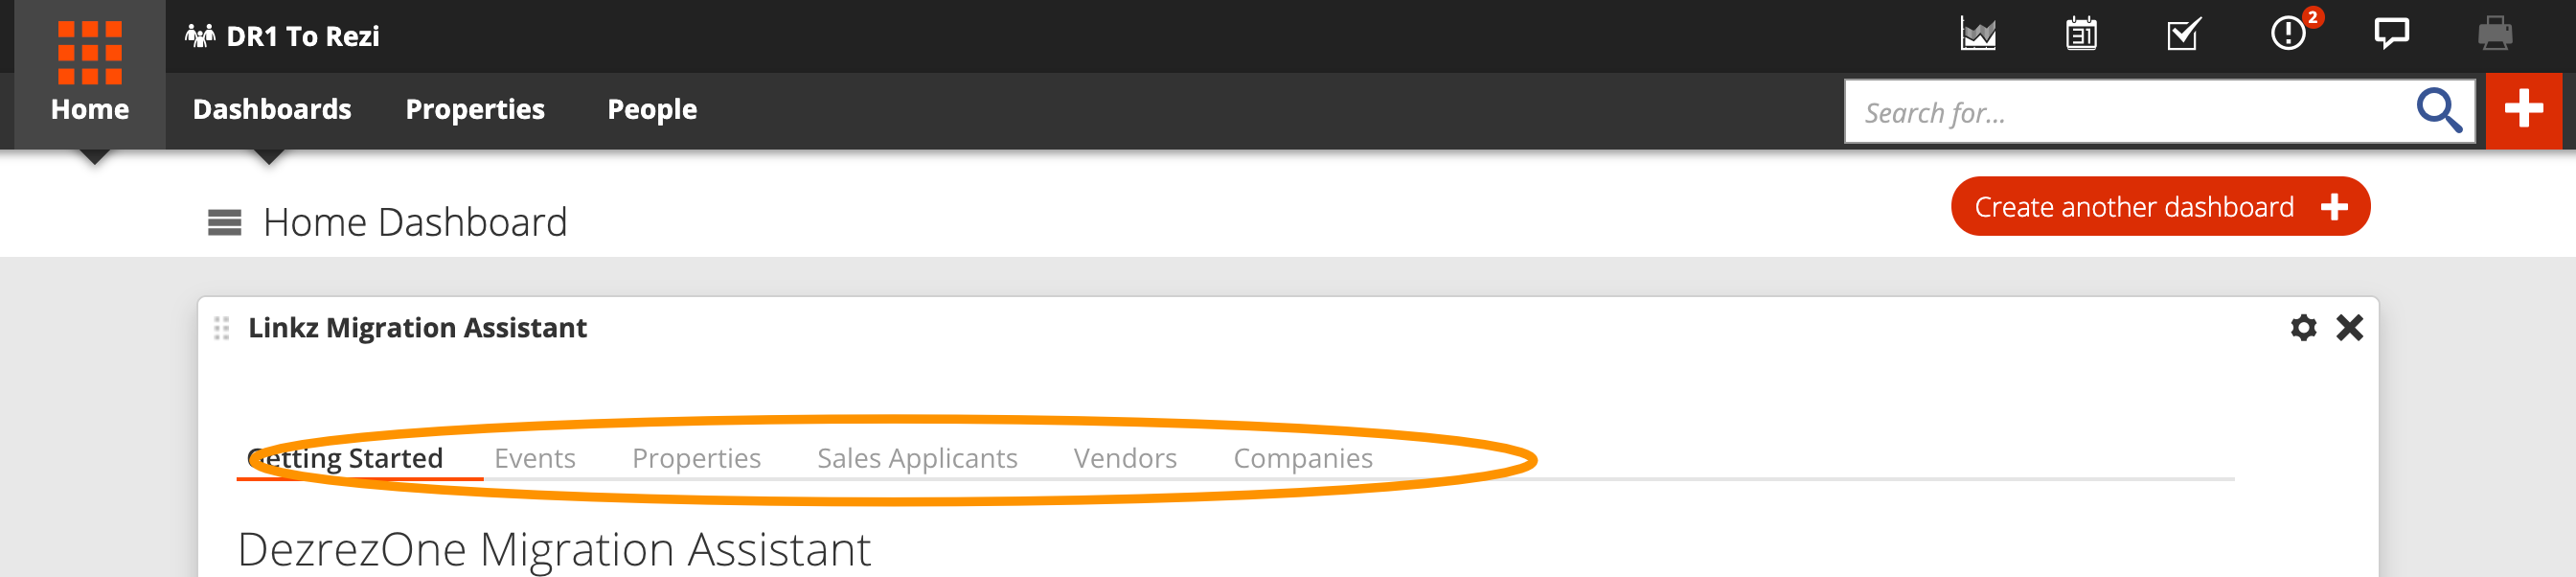2576x577 pixels.
Task: Close the Linkz Migration Assistant widget
Action: 2349,327
